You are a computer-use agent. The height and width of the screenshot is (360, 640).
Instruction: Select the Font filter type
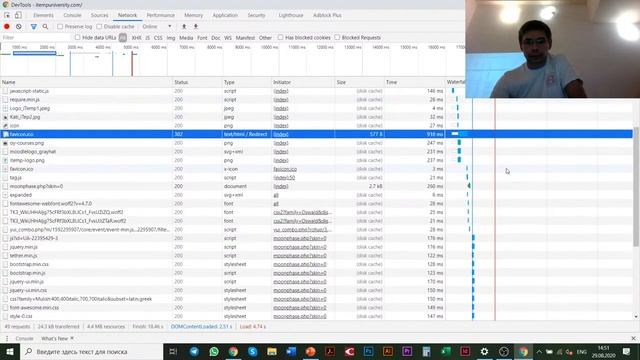(x=202, y=38)
